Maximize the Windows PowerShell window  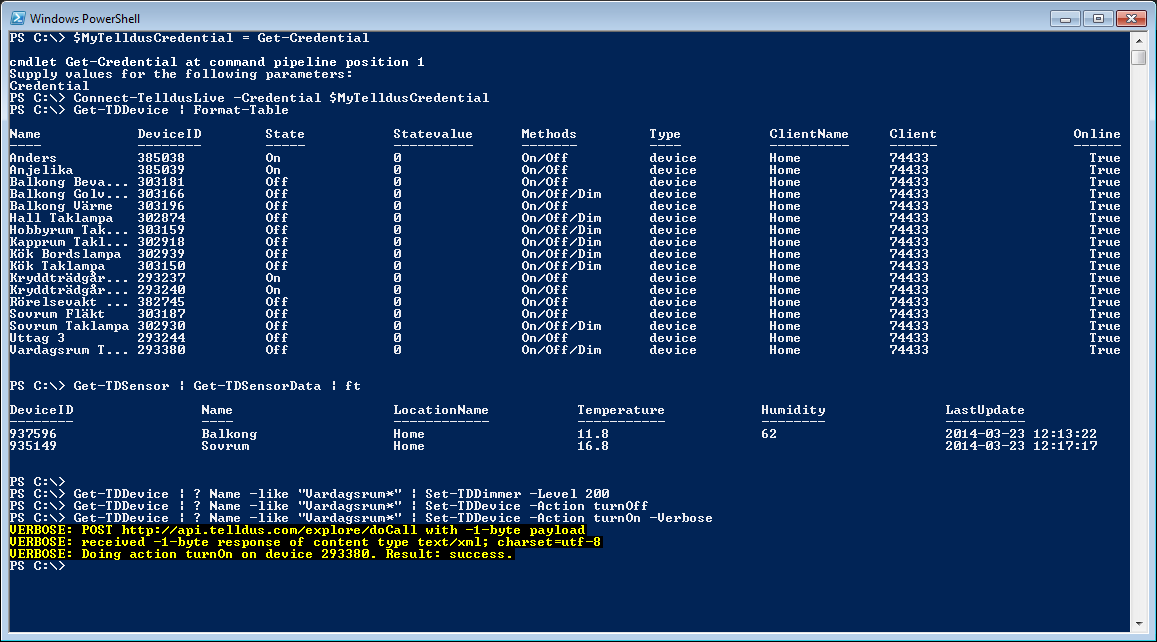(x=1098, y=18)
